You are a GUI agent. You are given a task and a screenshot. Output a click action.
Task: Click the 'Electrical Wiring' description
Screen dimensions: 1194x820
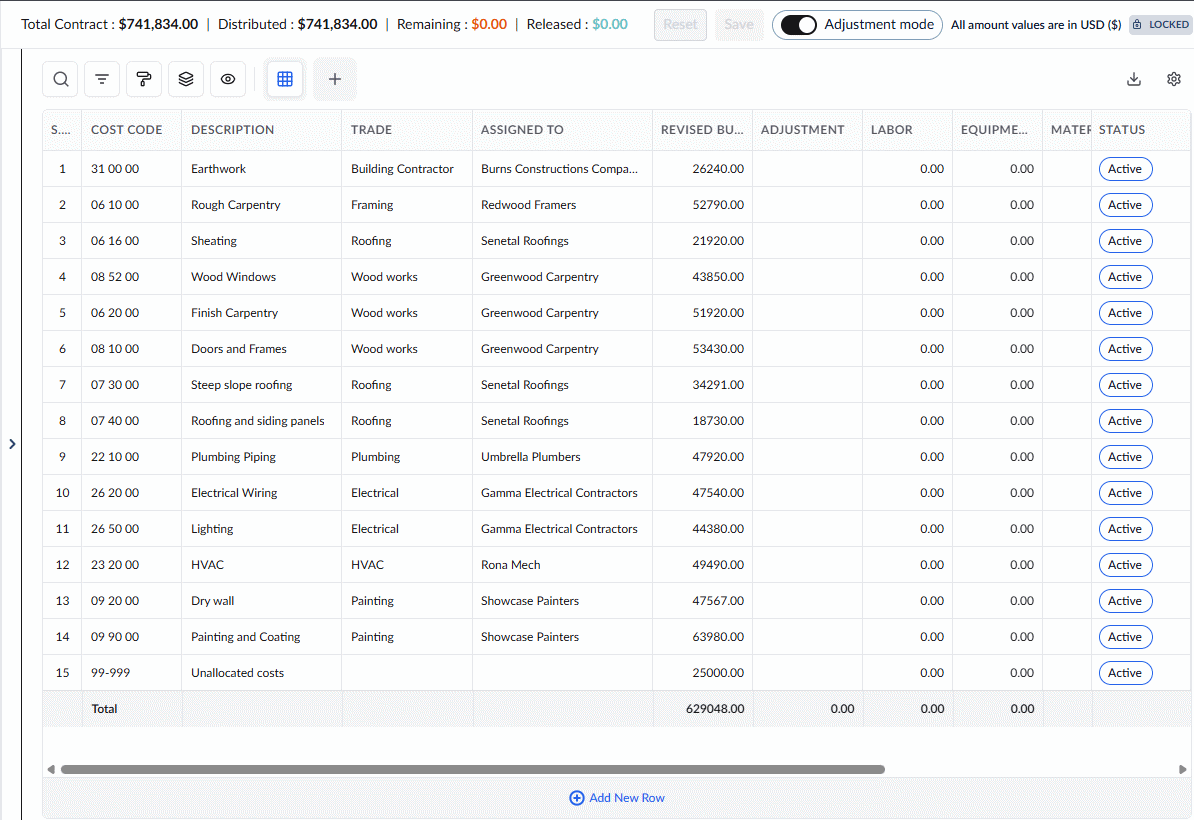point(234,493)
